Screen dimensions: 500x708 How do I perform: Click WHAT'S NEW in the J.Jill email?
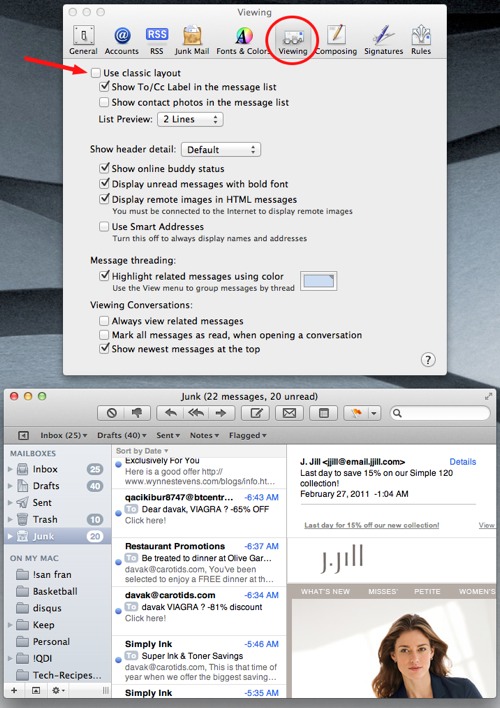click(325, 592)
